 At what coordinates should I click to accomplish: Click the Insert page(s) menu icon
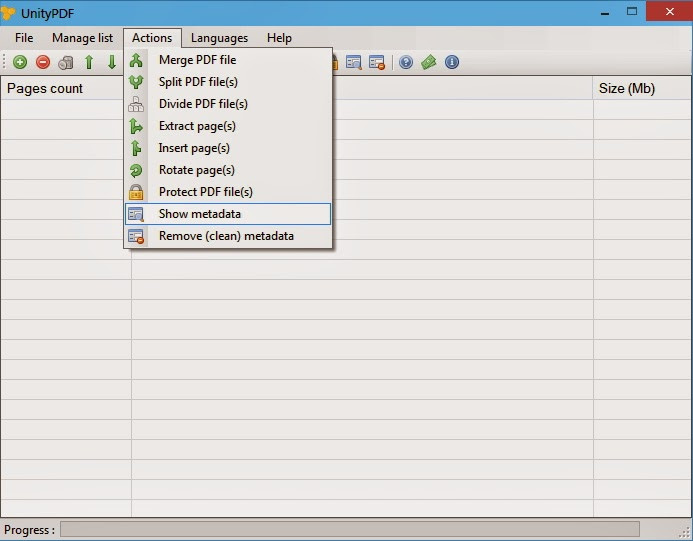coord(136,148)
